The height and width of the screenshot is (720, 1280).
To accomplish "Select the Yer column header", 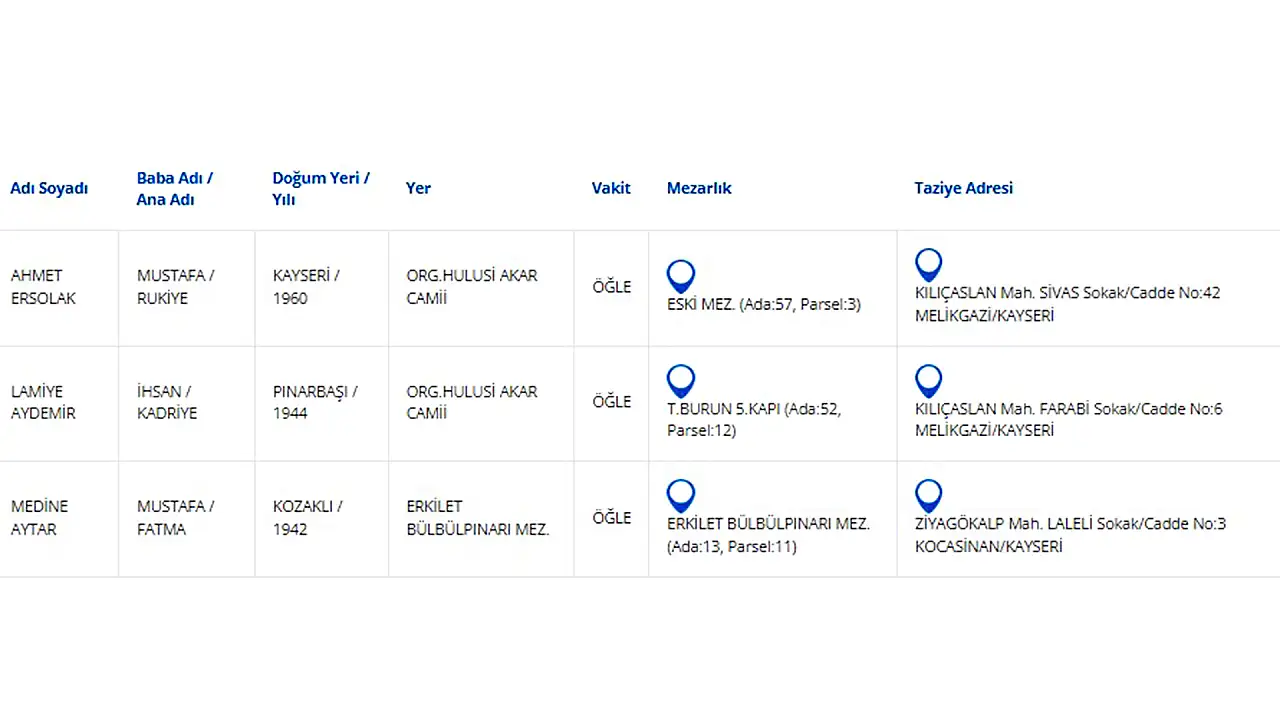I will click(418, 188).
